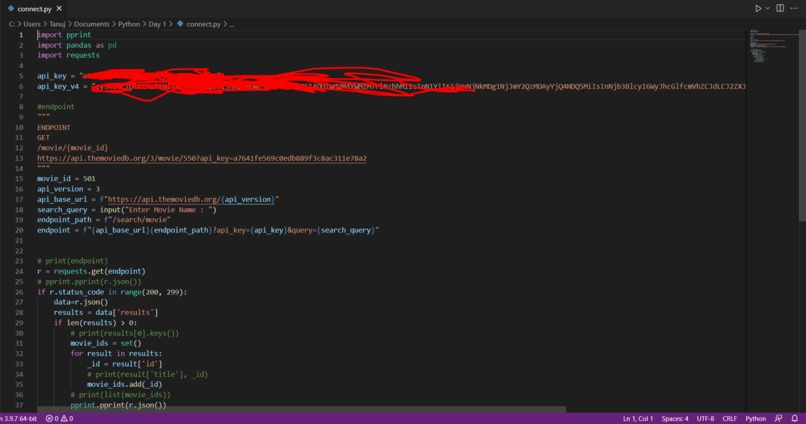This screenshot has width=806, height=424.
Task: Click 'r = requests.get(endpoint)' line
Action: click(x=91, y=271)
